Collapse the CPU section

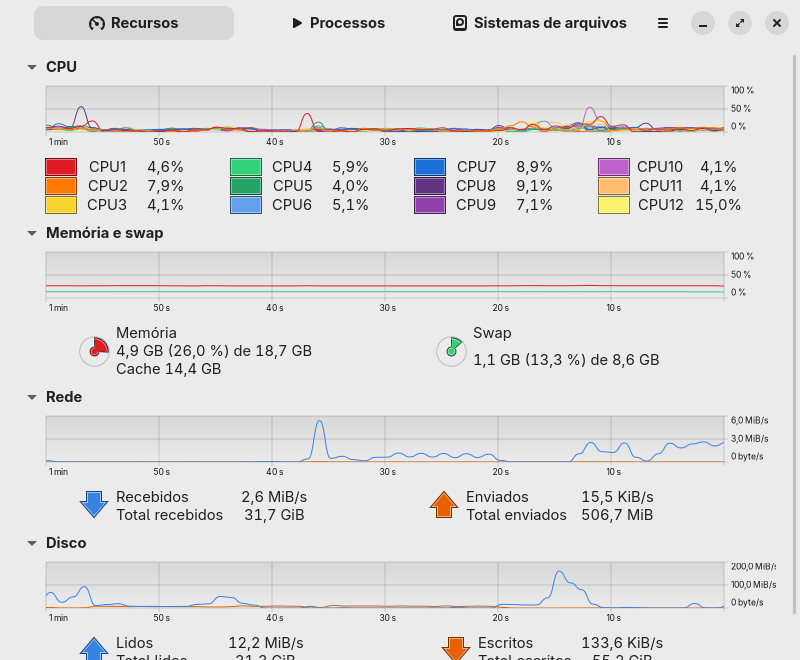click(x=32, y=67)
